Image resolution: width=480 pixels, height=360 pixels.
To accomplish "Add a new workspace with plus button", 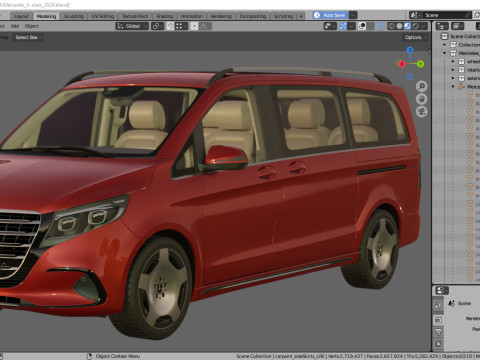I will [301, 16].
